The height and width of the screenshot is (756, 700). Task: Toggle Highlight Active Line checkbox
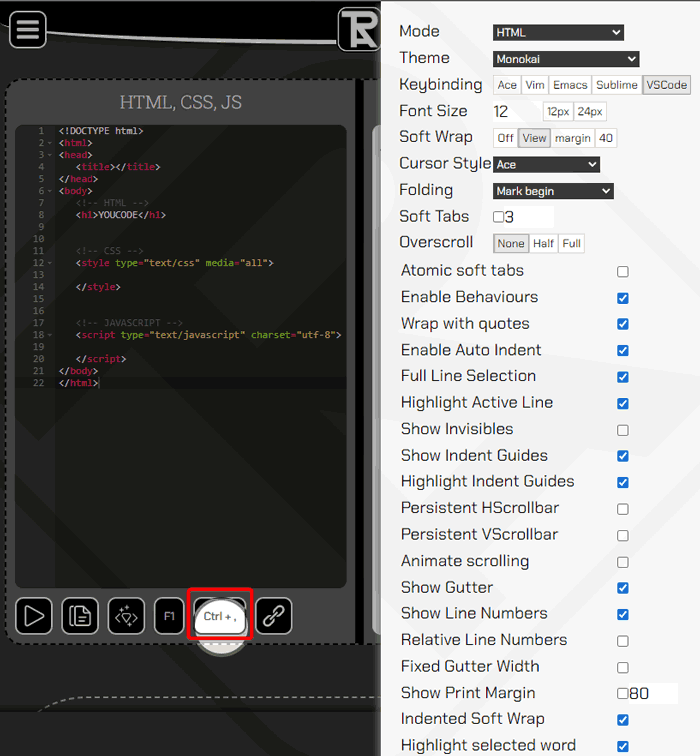pos(623,404)
